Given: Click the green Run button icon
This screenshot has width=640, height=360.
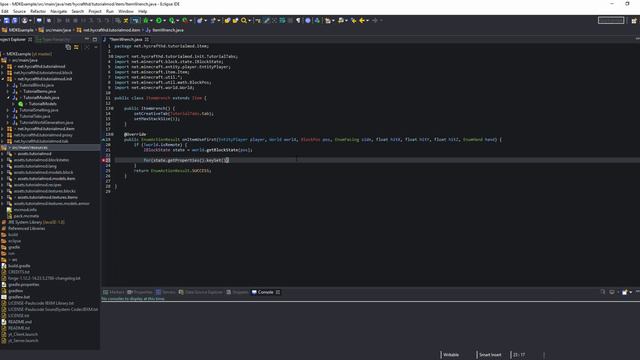Looking at the screenshot, I should pyautogui.click(x=159, y=20).
